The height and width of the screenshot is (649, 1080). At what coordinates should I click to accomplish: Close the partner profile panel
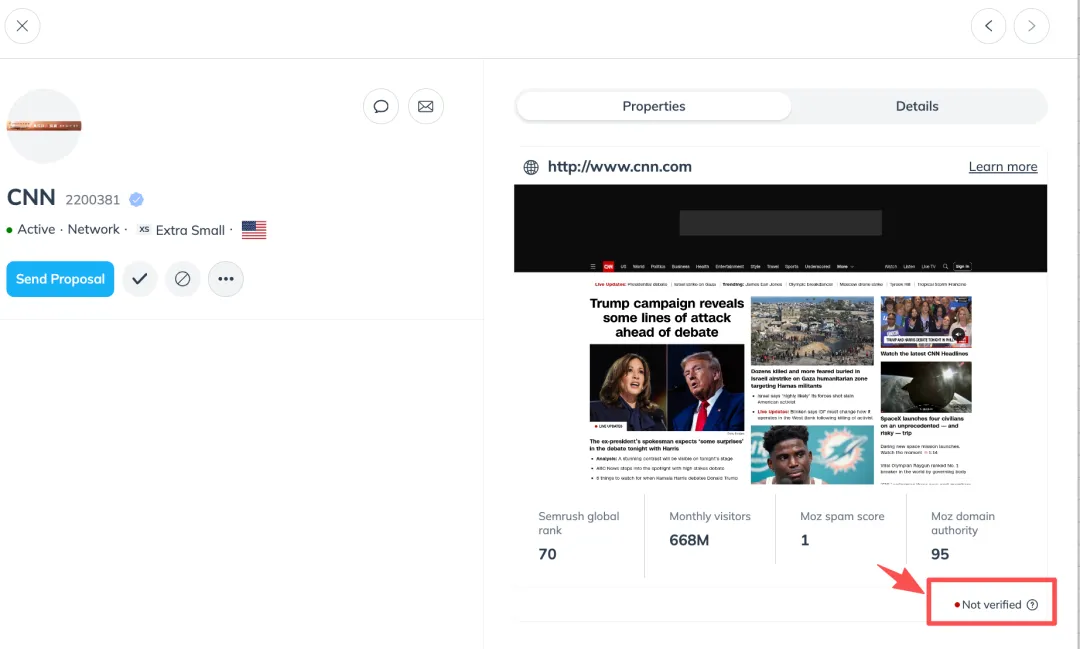pos(22,26)
